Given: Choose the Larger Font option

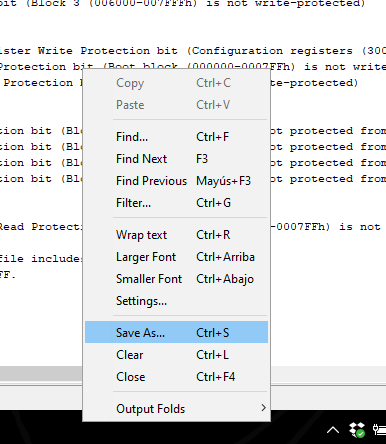Looking at the screenshot, I should coord(176,257).
